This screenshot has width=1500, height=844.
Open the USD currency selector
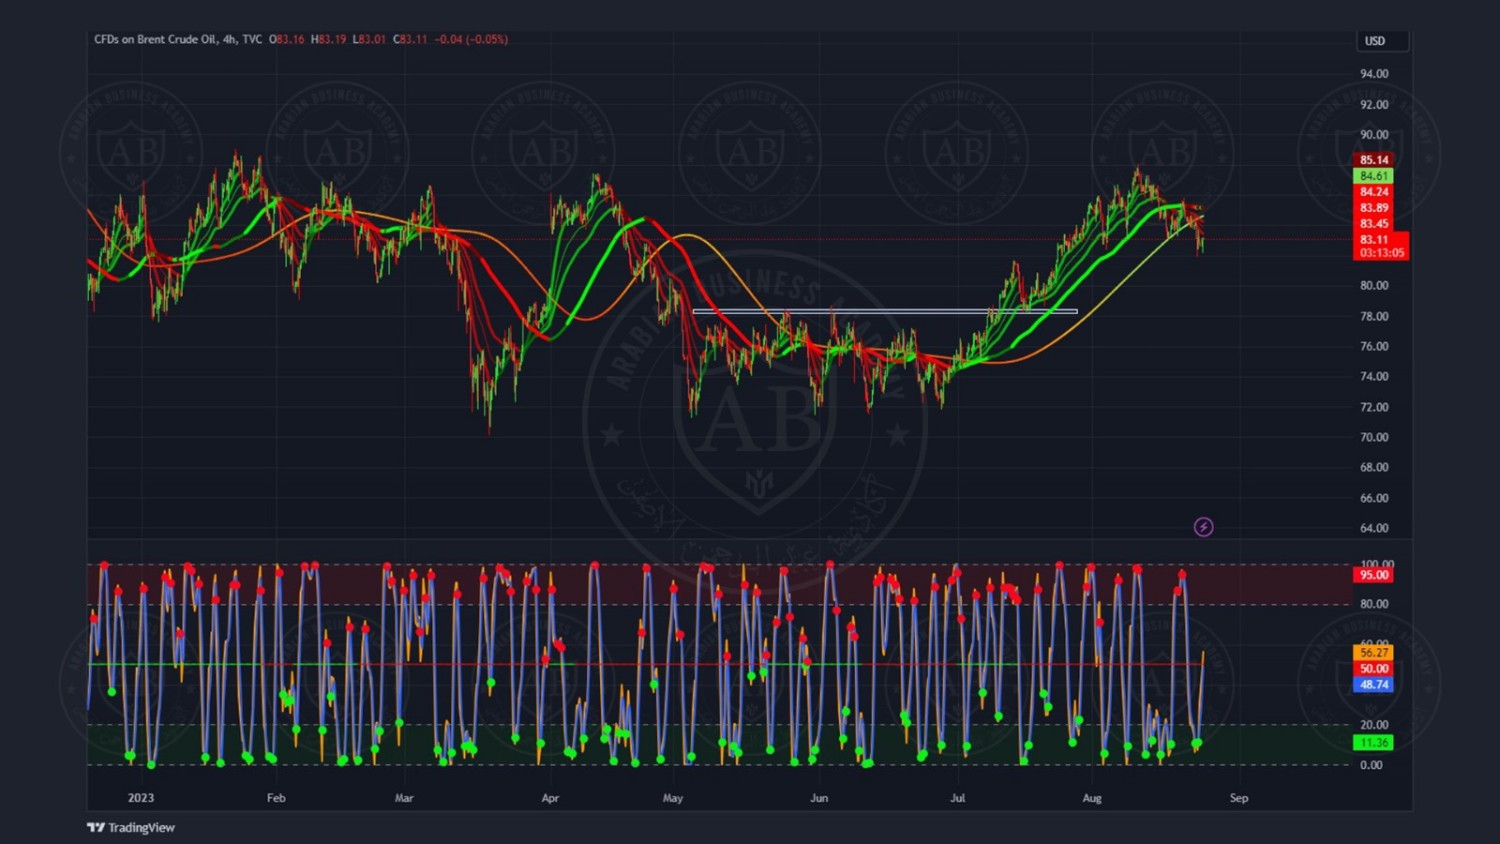point(1382,41)
